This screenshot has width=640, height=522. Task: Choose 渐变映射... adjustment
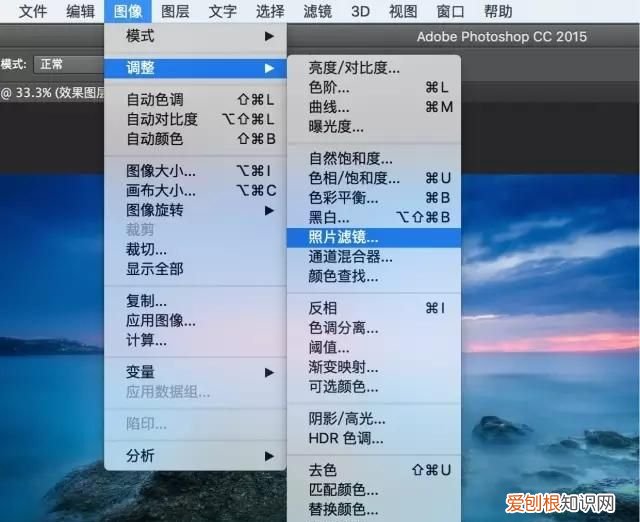tap(374, 367)
